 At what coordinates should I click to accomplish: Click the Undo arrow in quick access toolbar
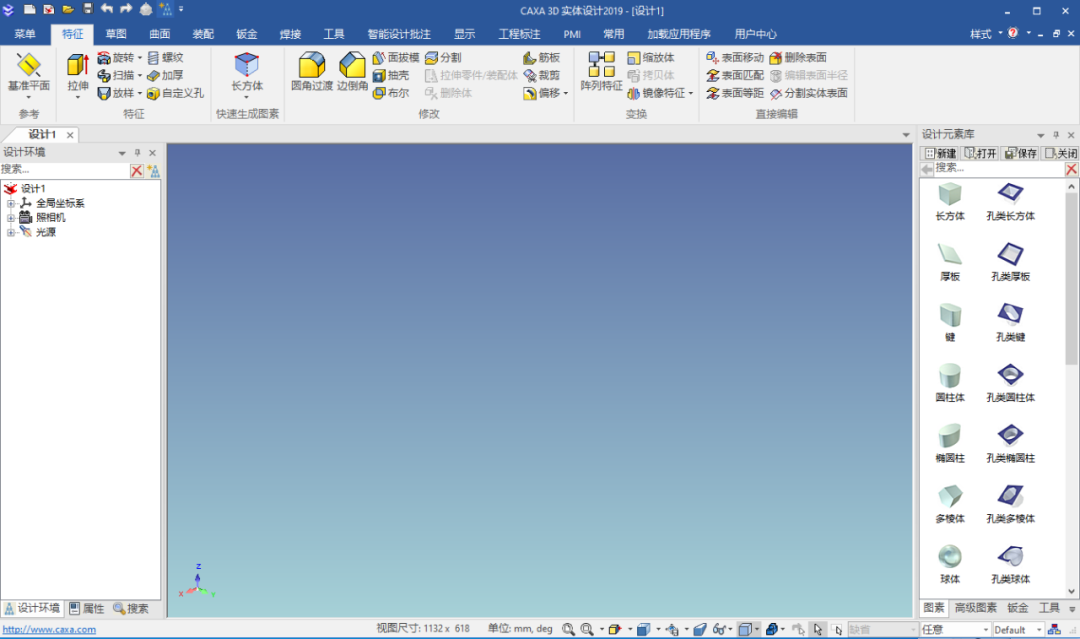click(x=107, y=9)
